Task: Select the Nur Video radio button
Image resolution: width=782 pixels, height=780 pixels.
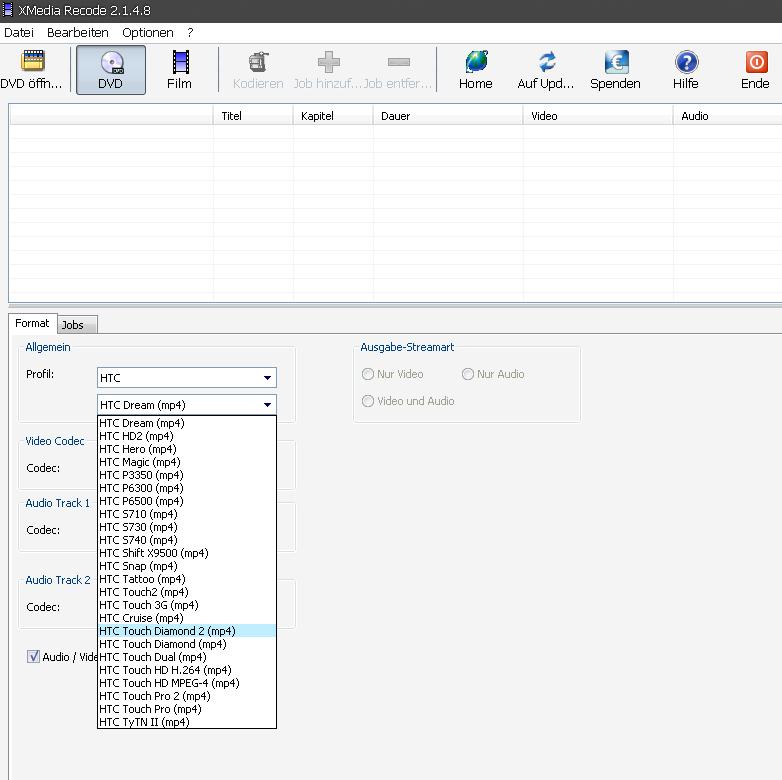Action: tap(368, 374)
